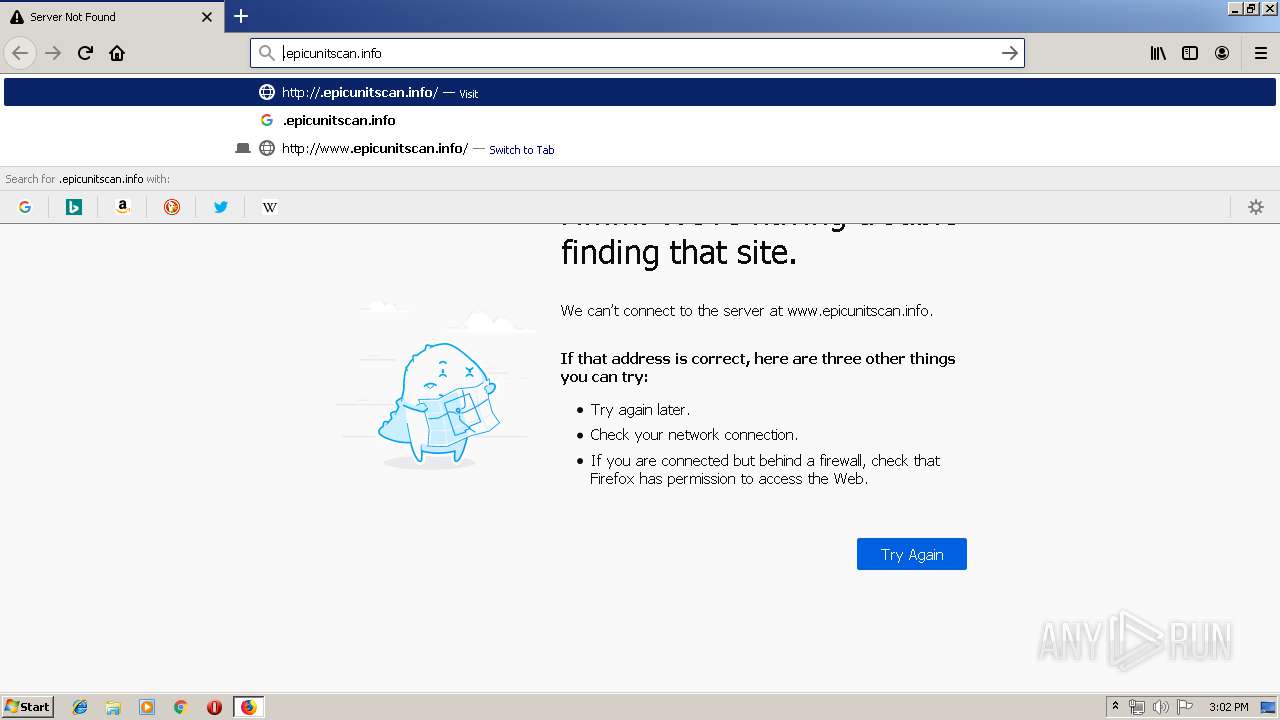This screenshot has width=1280, height=720.
Task: Search with Bing engine icon
Action: pos(74,207)
